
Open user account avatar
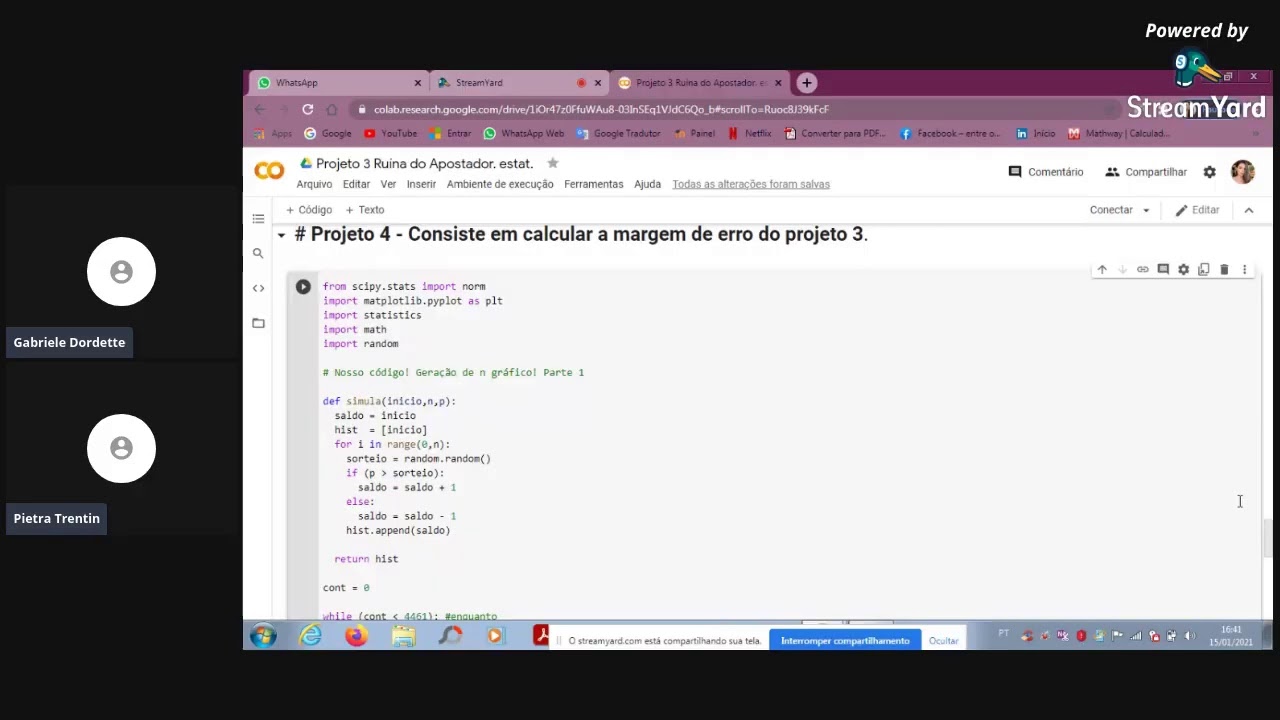pos(1242,172)
